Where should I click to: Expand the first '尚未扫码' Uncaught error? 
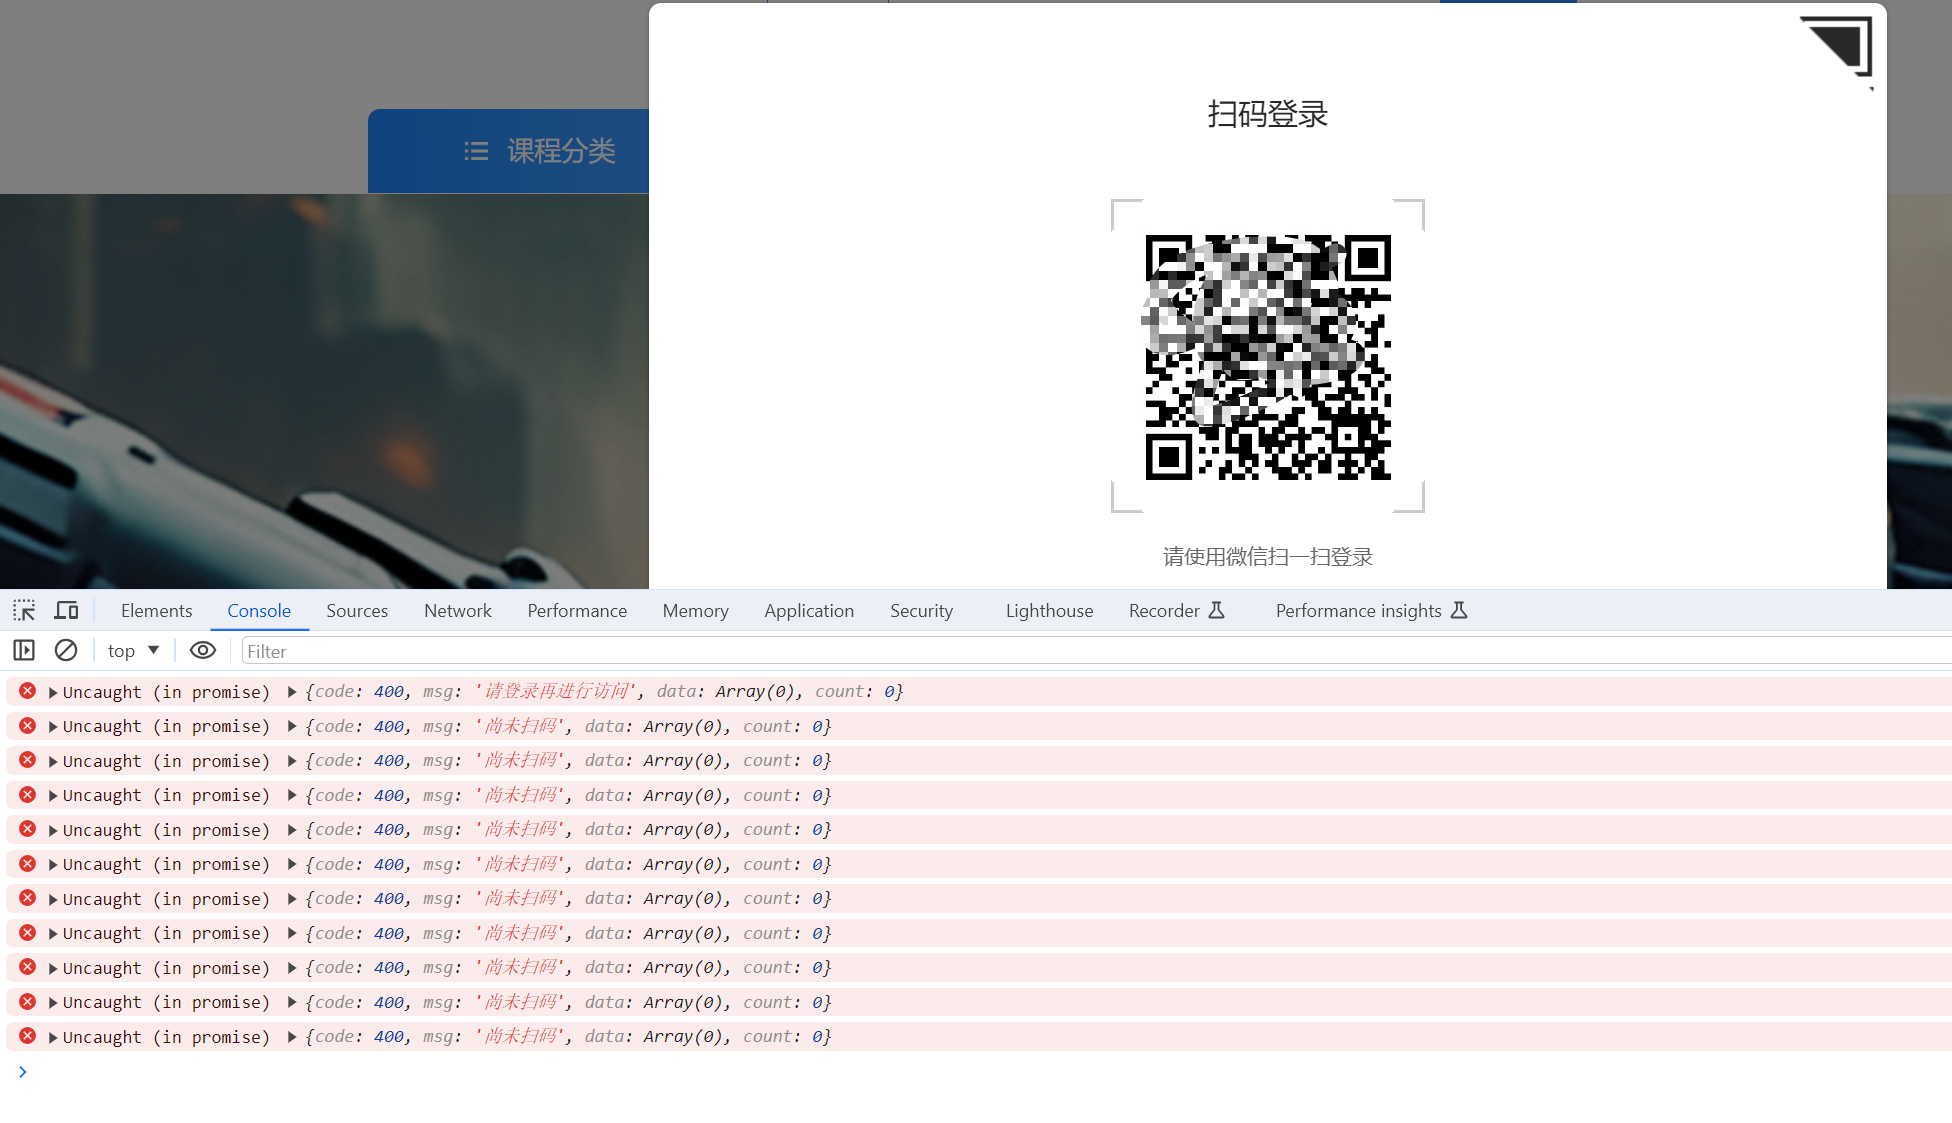pyautogui.click(x=53, y=727)
